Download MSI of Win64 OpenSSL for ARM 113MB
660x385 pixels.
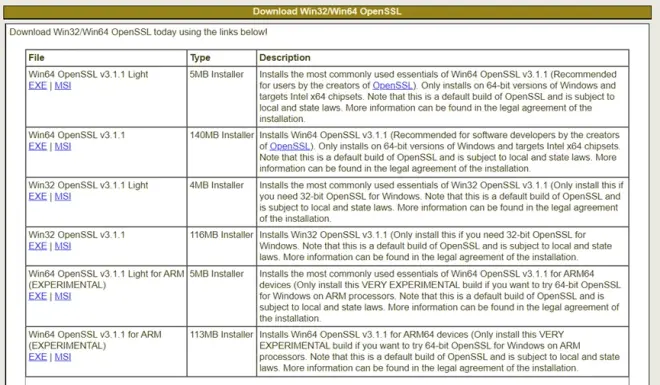(63, 357)
